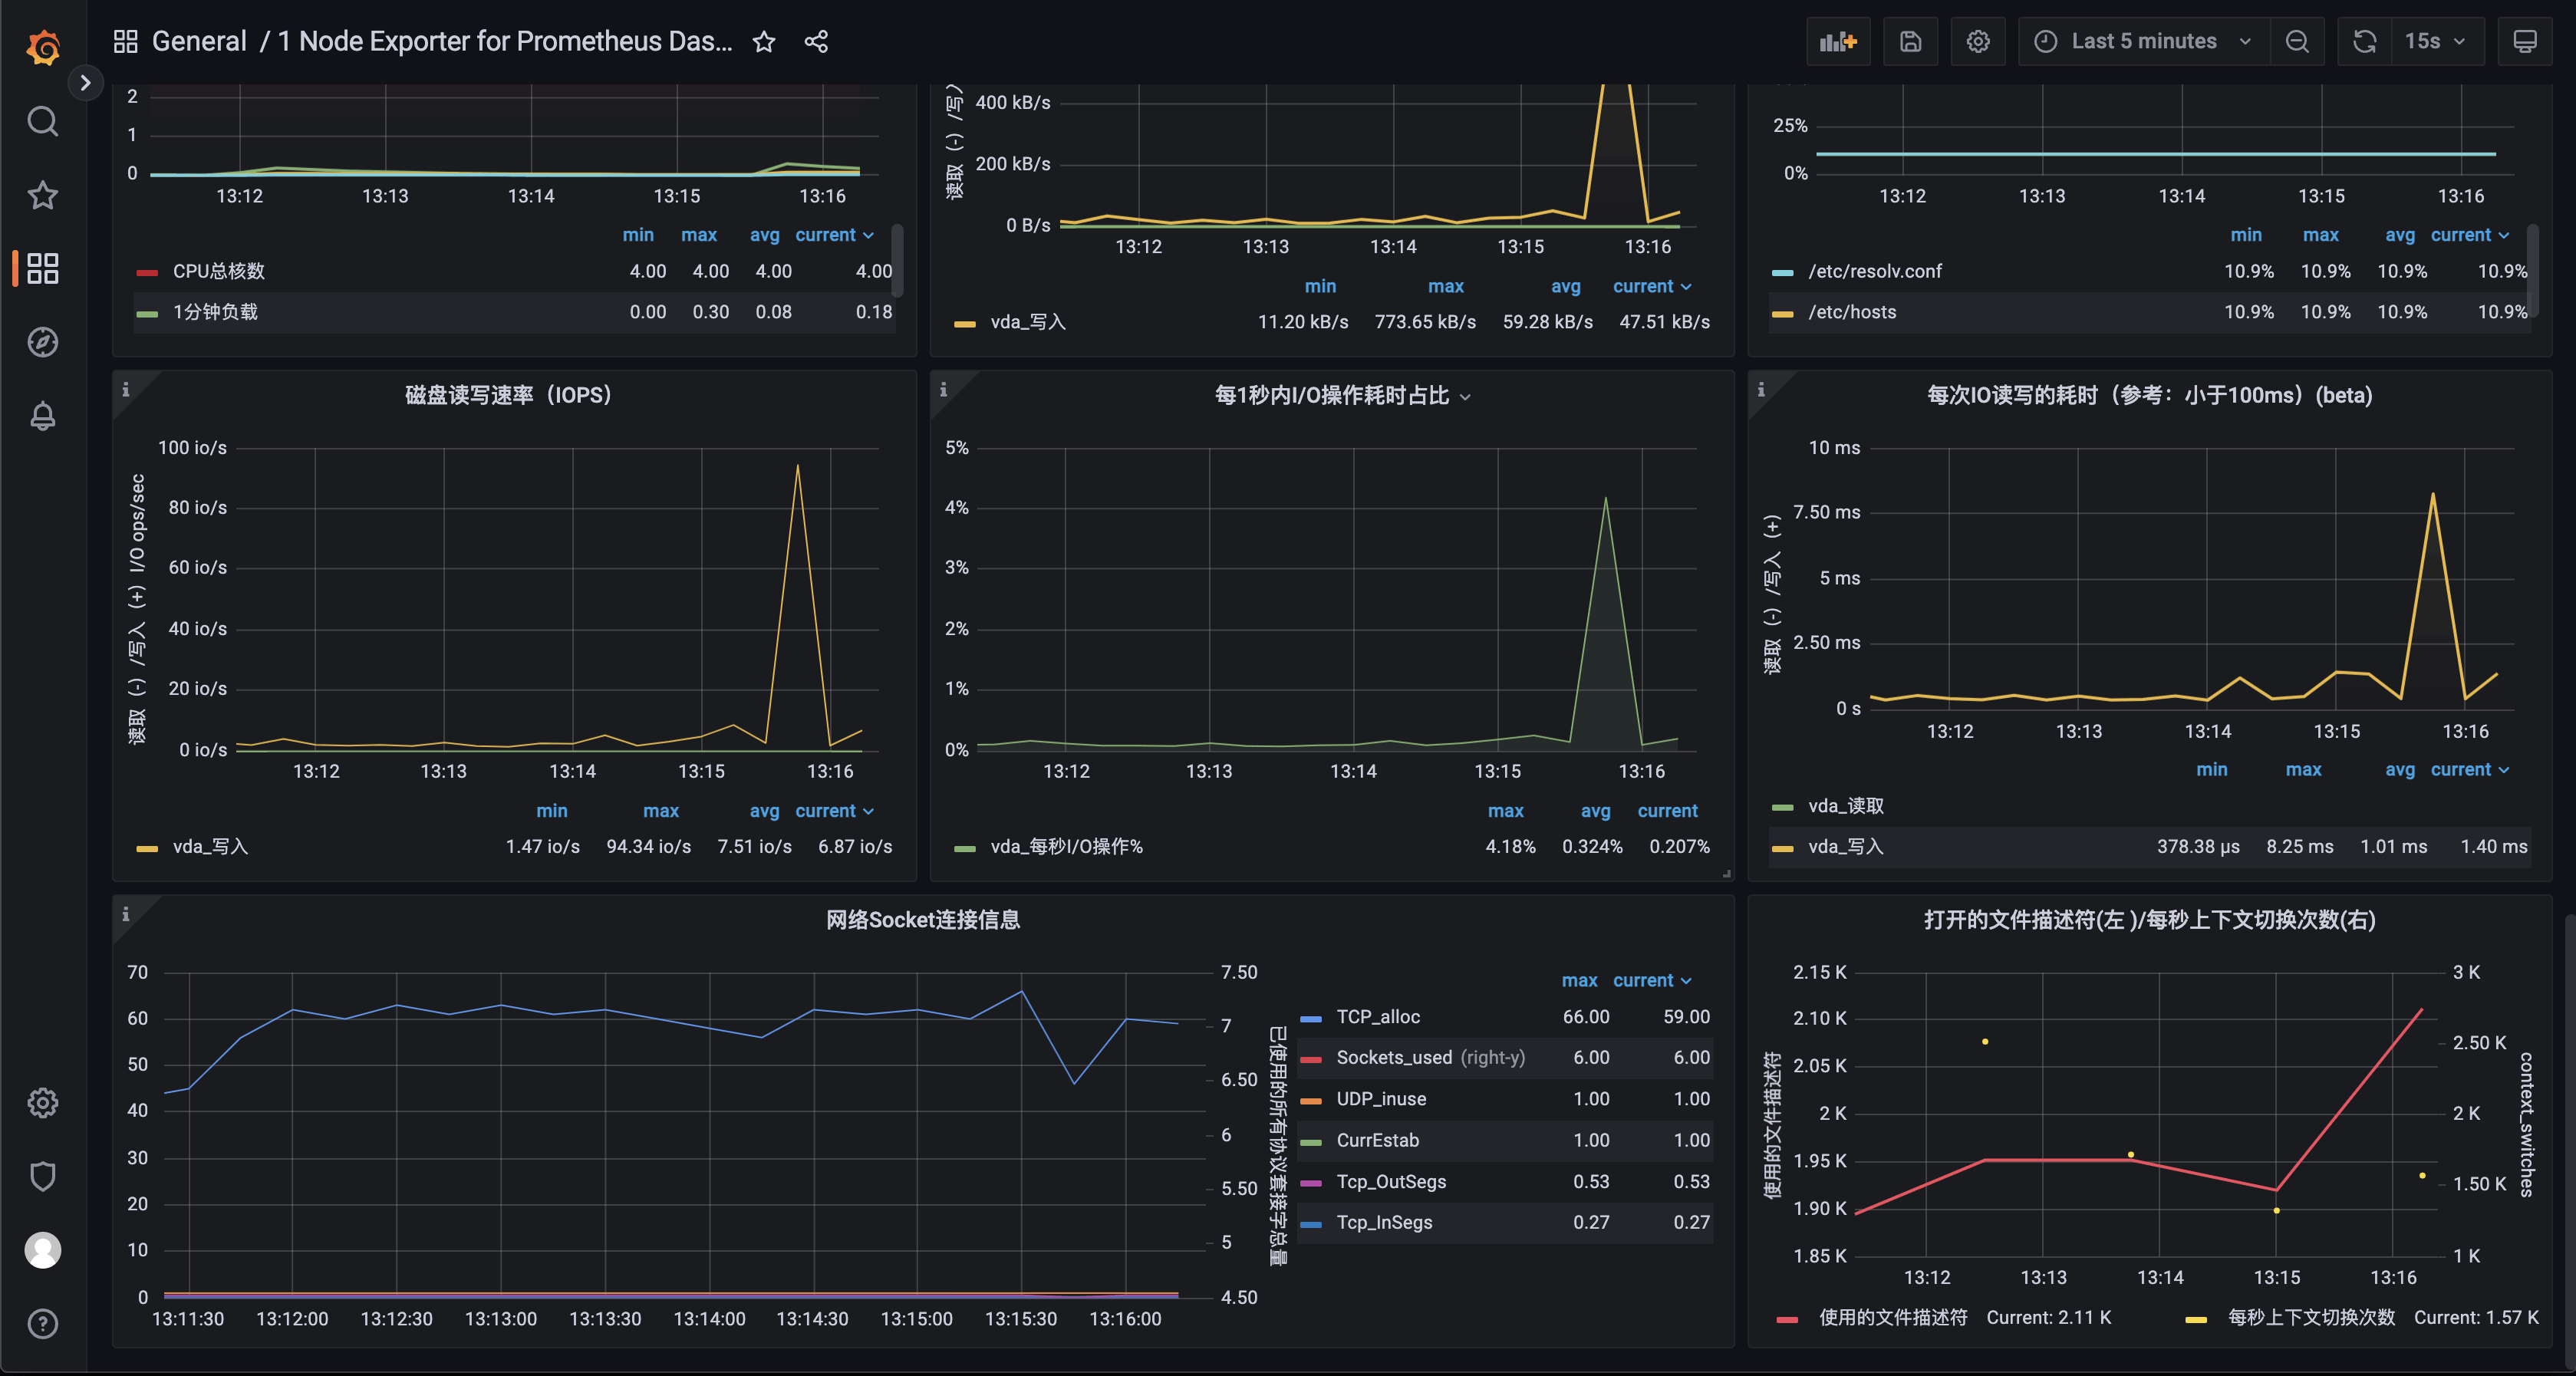The width and height of the screenshot is (2576, 1376).
Task: Share the dashboard via the share icon
Action: coord(816,41)
